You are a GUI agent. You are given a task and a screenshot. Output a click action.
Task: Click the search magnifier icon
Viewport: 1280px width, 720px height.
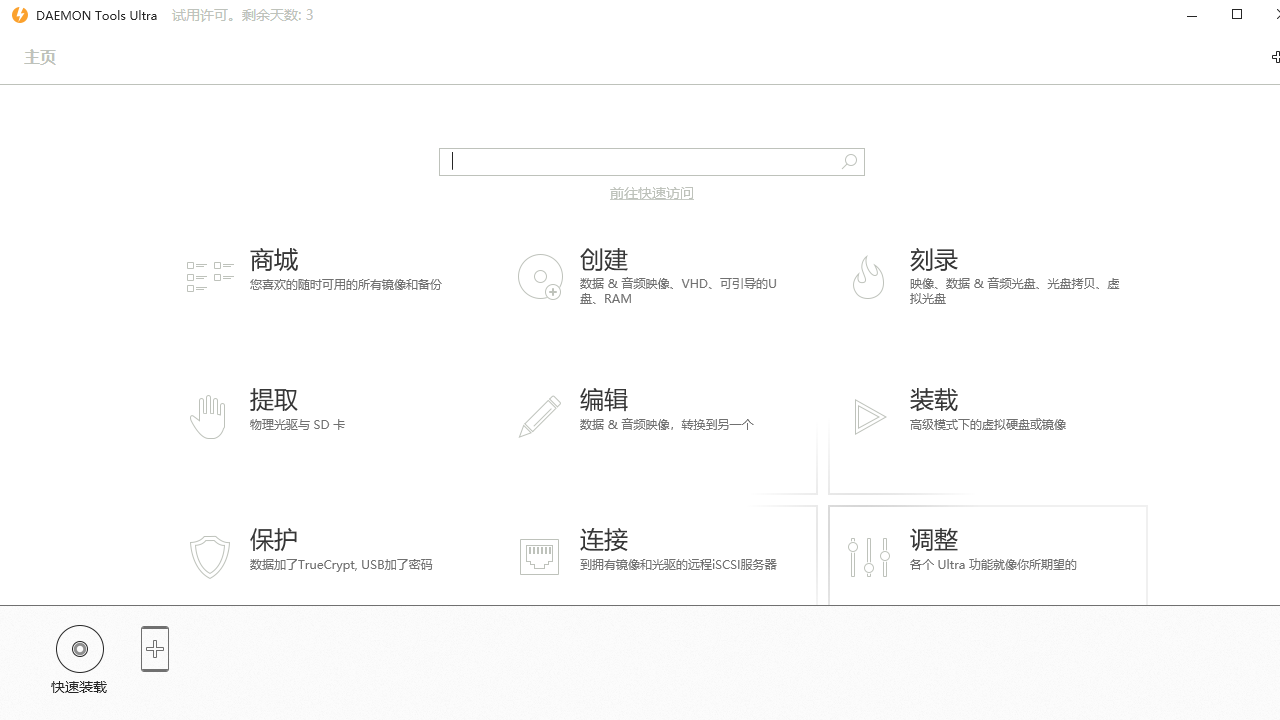coord(849,162)
